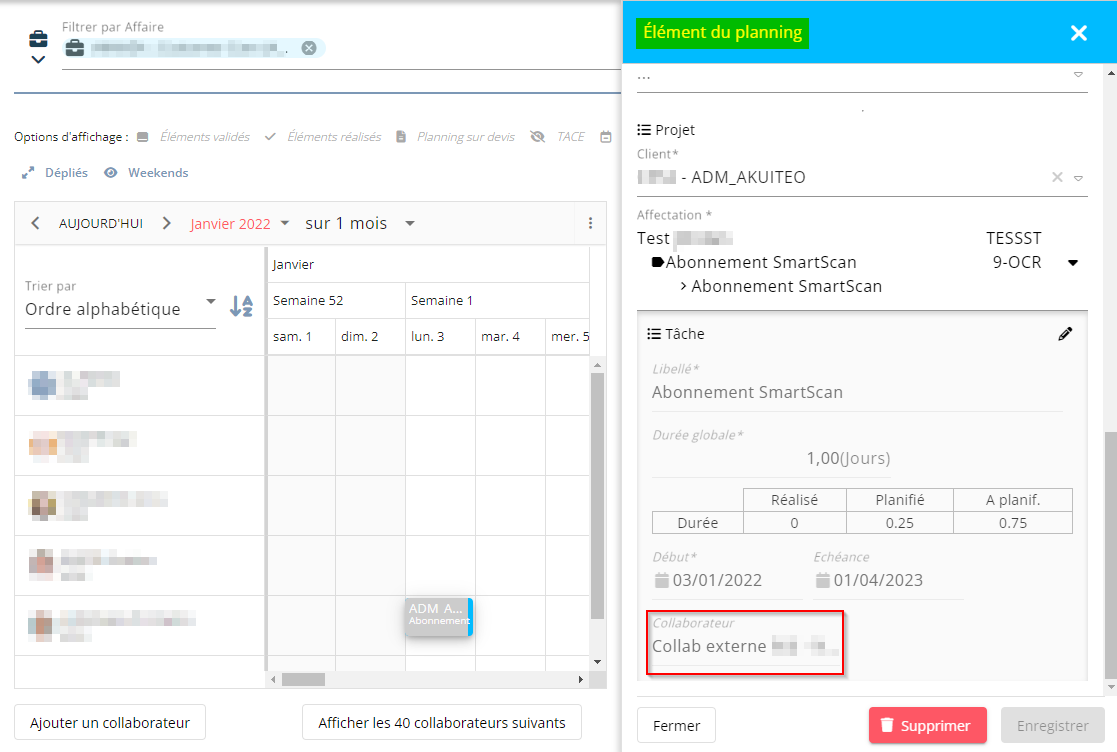Go to previous month with left arrow

[x=35, y=223]
